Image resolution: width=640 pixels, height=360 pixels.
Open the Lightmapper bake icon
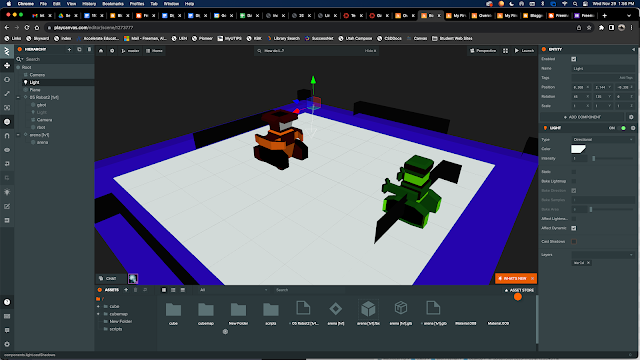click(x=7, y=192)
